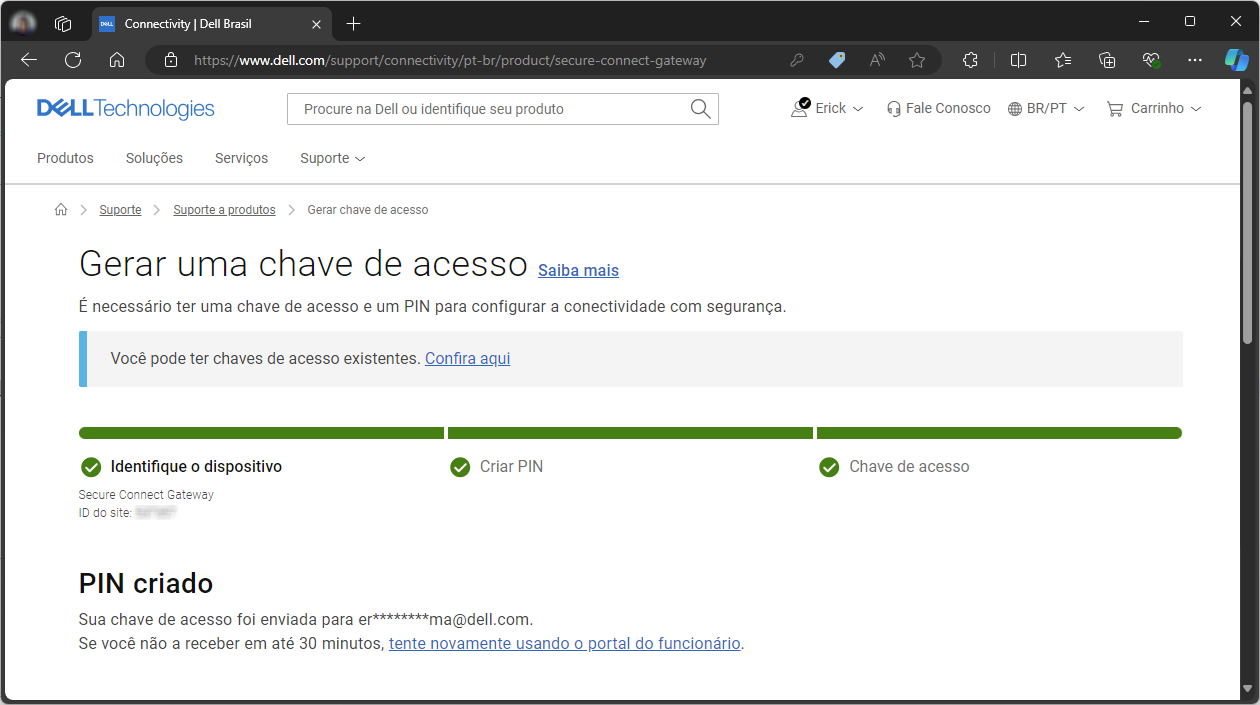1260x705 pixels.
Task: Click Confira aqui to view existing access keys
Action: tap(467, 358)
